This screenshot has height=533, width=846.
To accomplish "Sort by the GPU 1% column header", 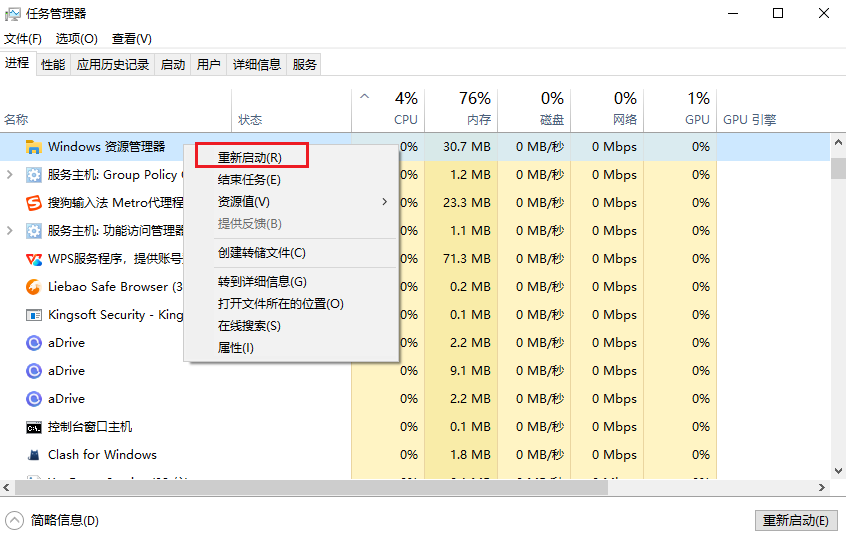I will coord(680,110).
